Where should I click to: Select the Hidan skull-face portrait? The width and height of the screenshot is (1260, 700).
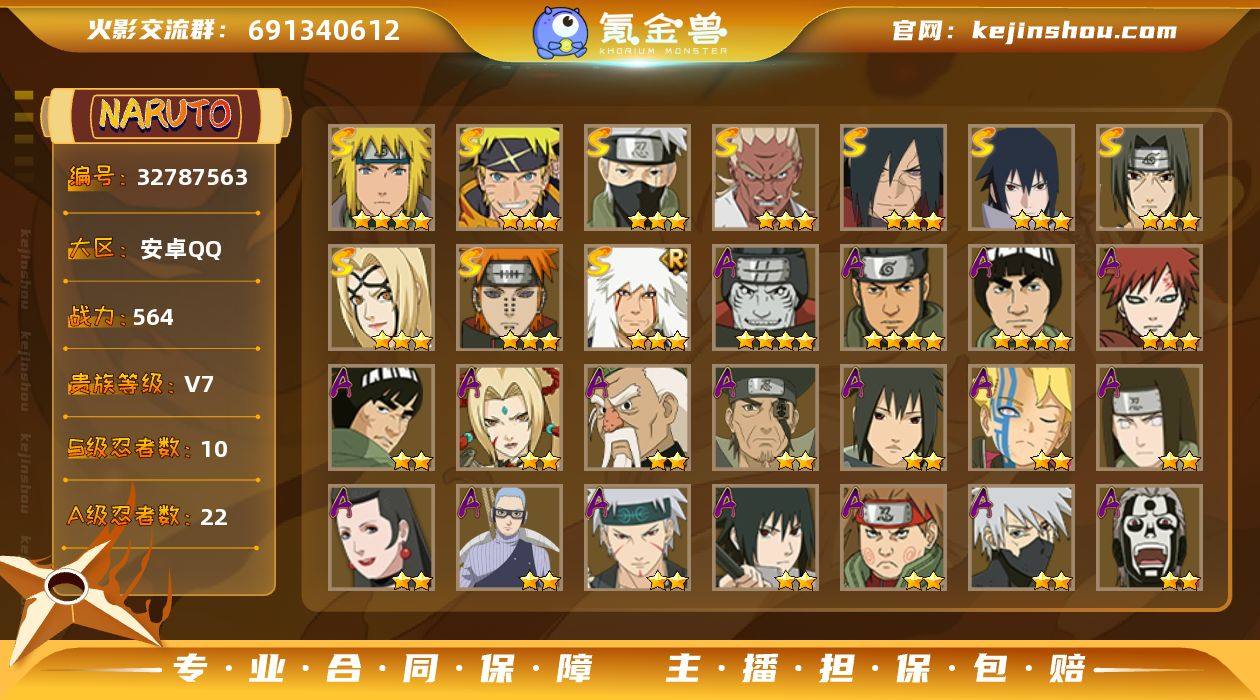(1149, 538)
